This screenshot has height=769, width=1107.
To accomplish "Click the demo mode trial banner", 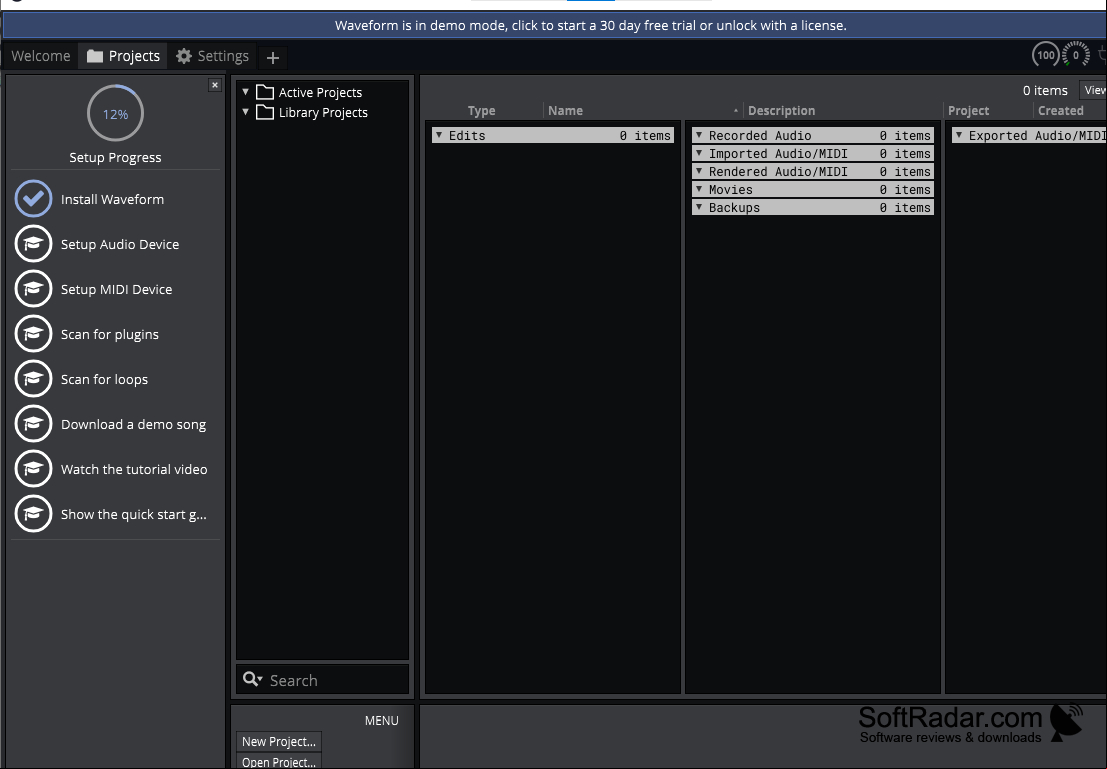I will tap(554, 25).
